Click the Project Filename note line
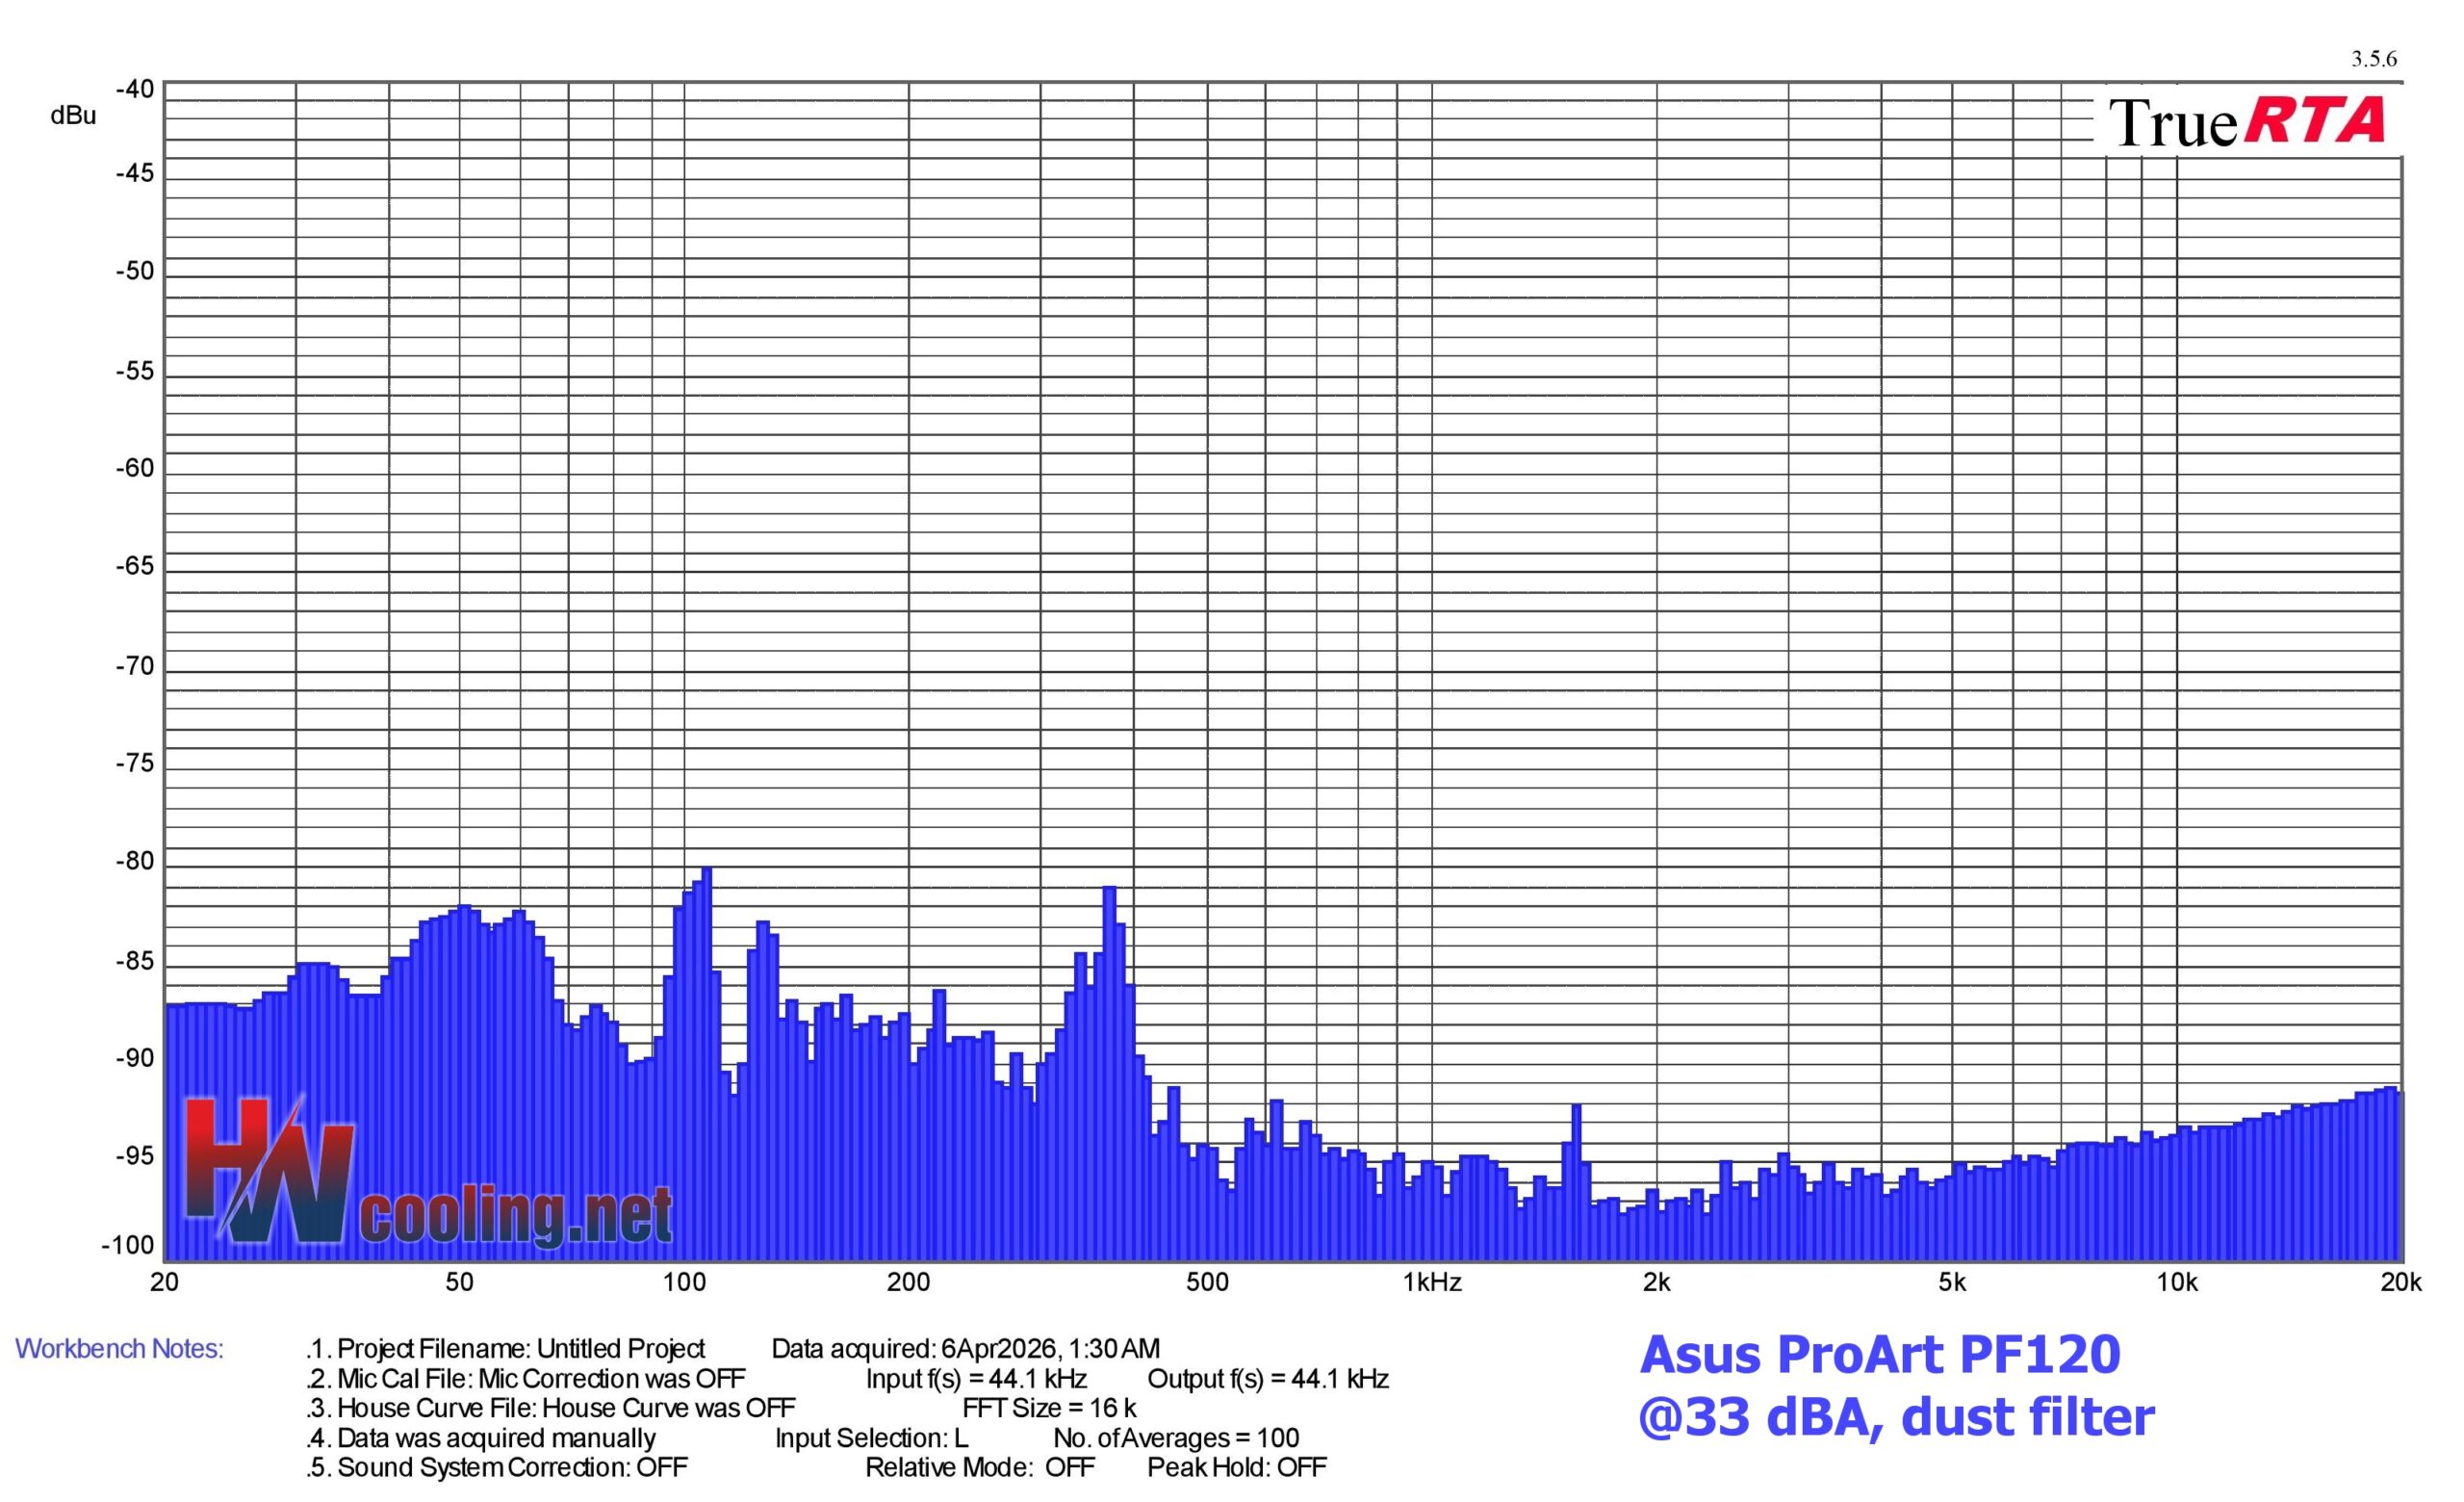The width and height of the screenshot is (2464, 1502). click(x=505, y=1349)
